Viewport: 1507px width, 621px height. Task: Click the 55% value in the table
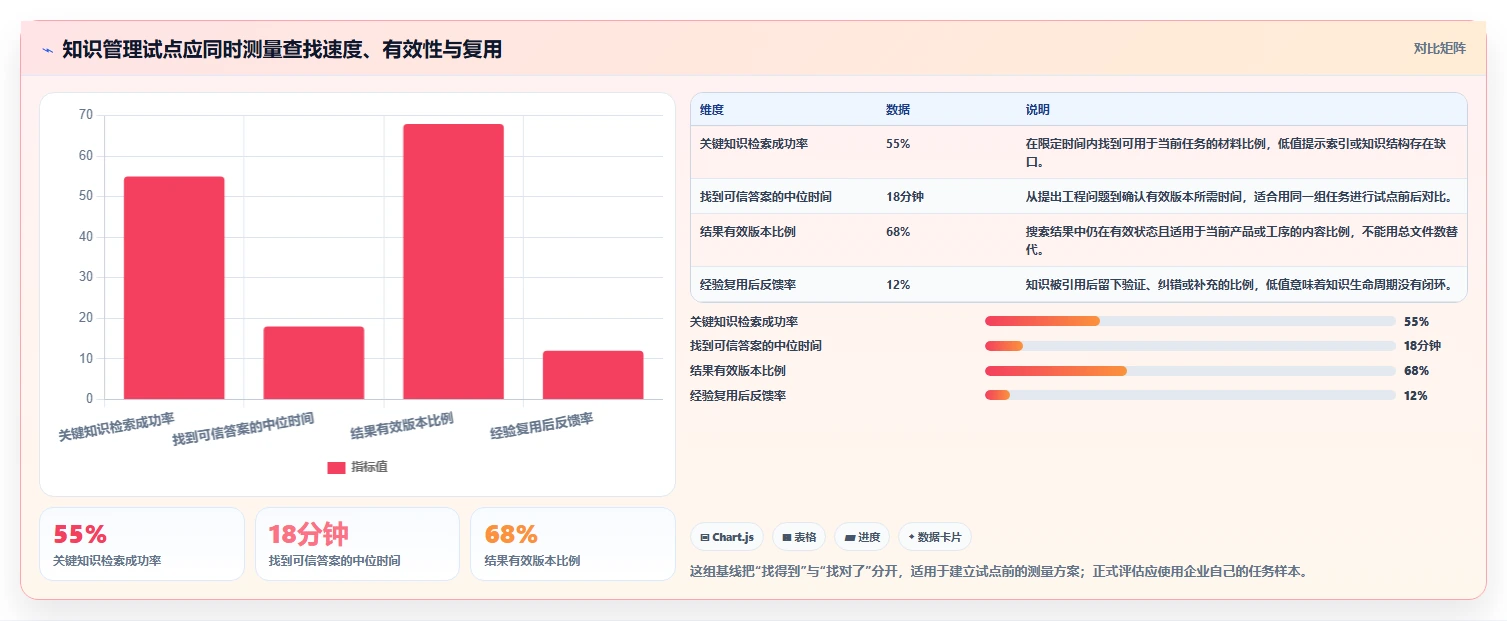pyautogui.click(x=898, y=144)
